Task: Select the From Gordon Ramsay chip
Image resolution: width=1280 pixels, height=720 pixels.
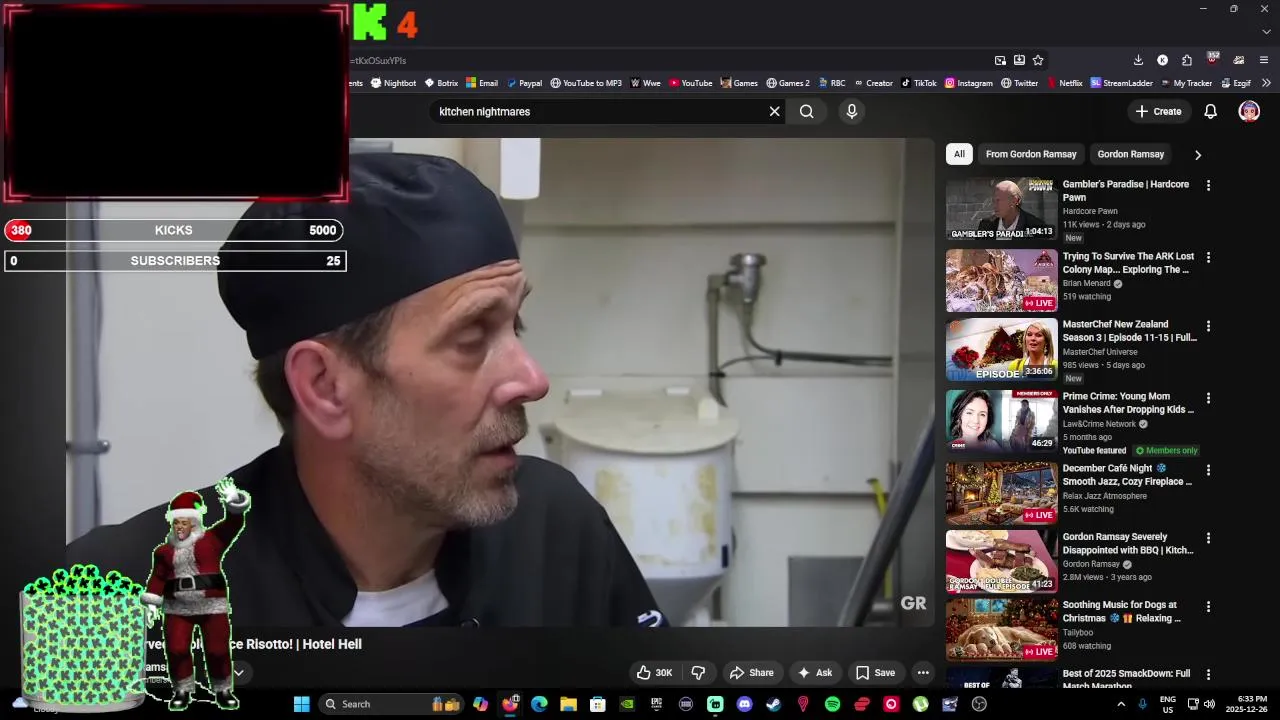Action: 1031,154
